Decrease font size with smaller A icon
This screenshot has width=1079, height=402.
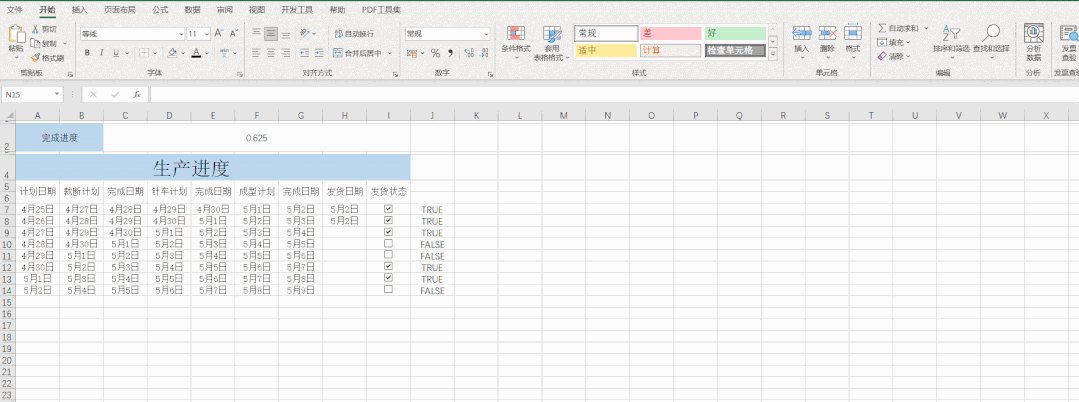pyautogui.click(x=233, y=33)
